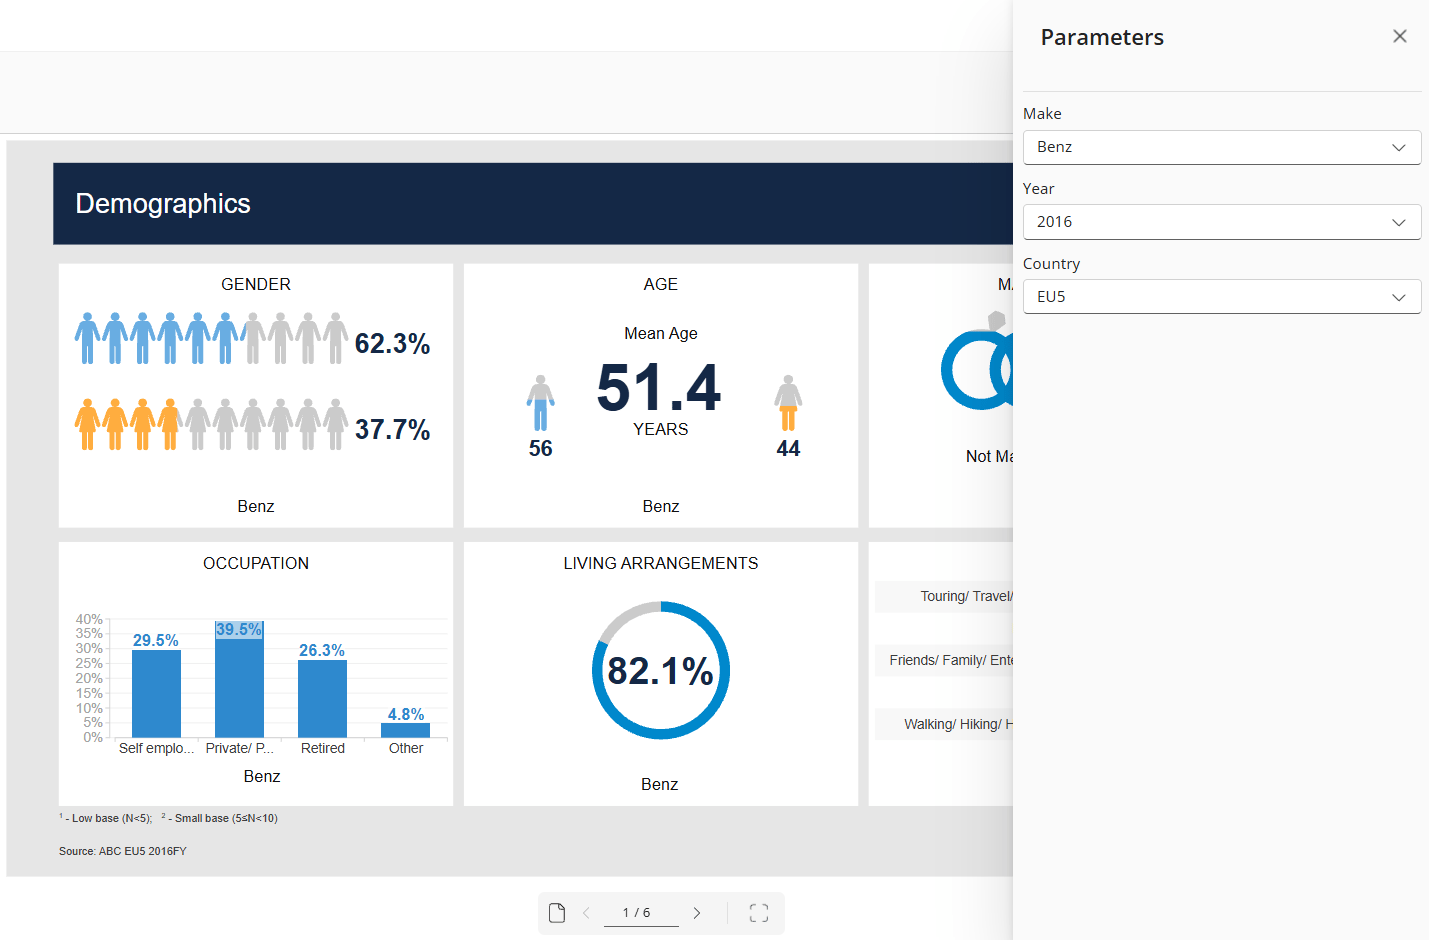Click the Touring/ Travel activity row
The height and width of the screenshot is (940, 1429).
944,596
